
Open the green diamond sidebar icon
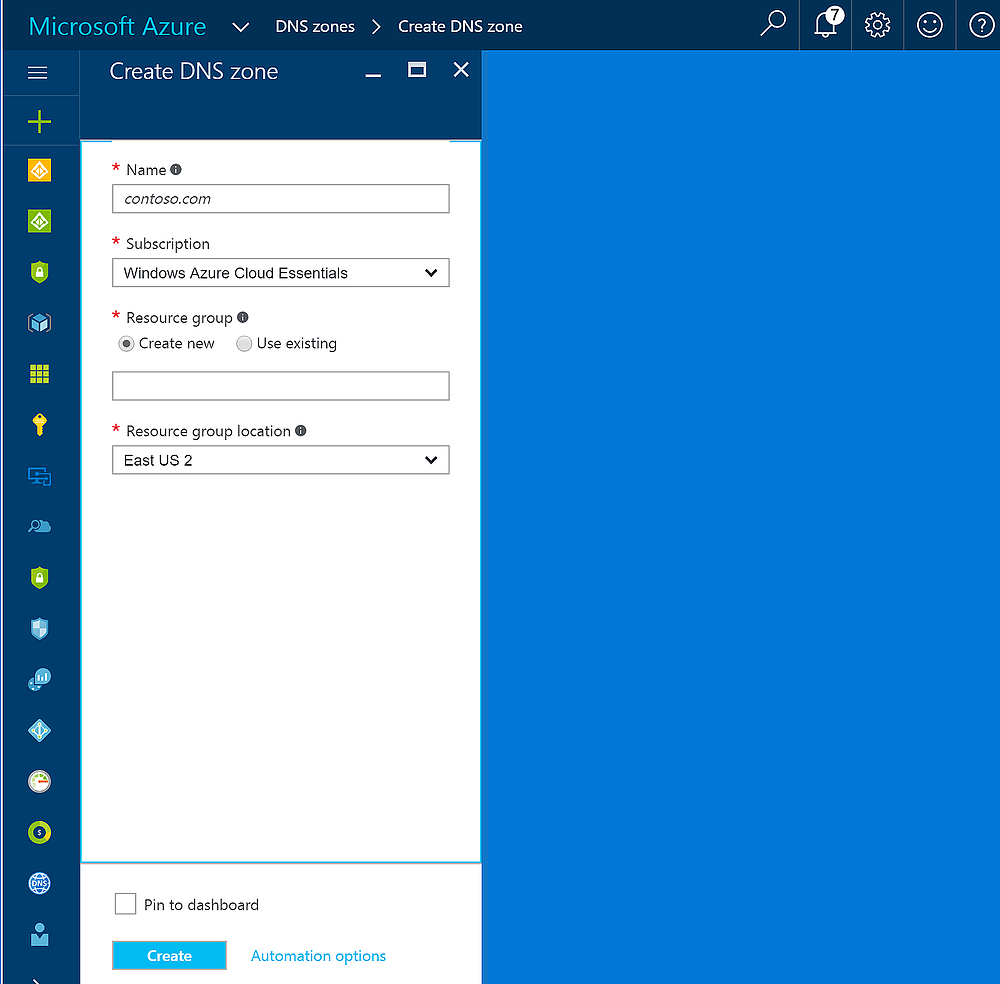pos(40,221)
